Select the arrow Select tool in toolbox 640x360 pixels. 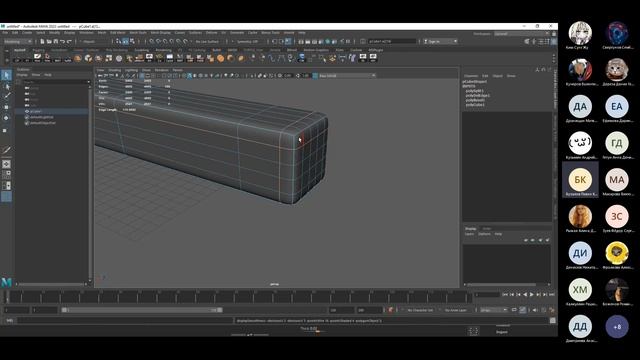(x=7, y=75)
